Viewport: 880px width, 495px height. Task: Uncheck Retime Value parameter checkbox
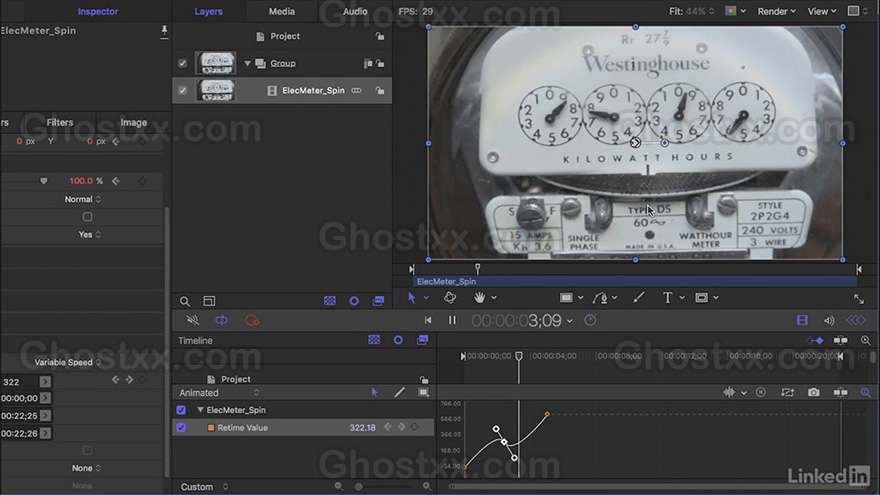point(181,428)
